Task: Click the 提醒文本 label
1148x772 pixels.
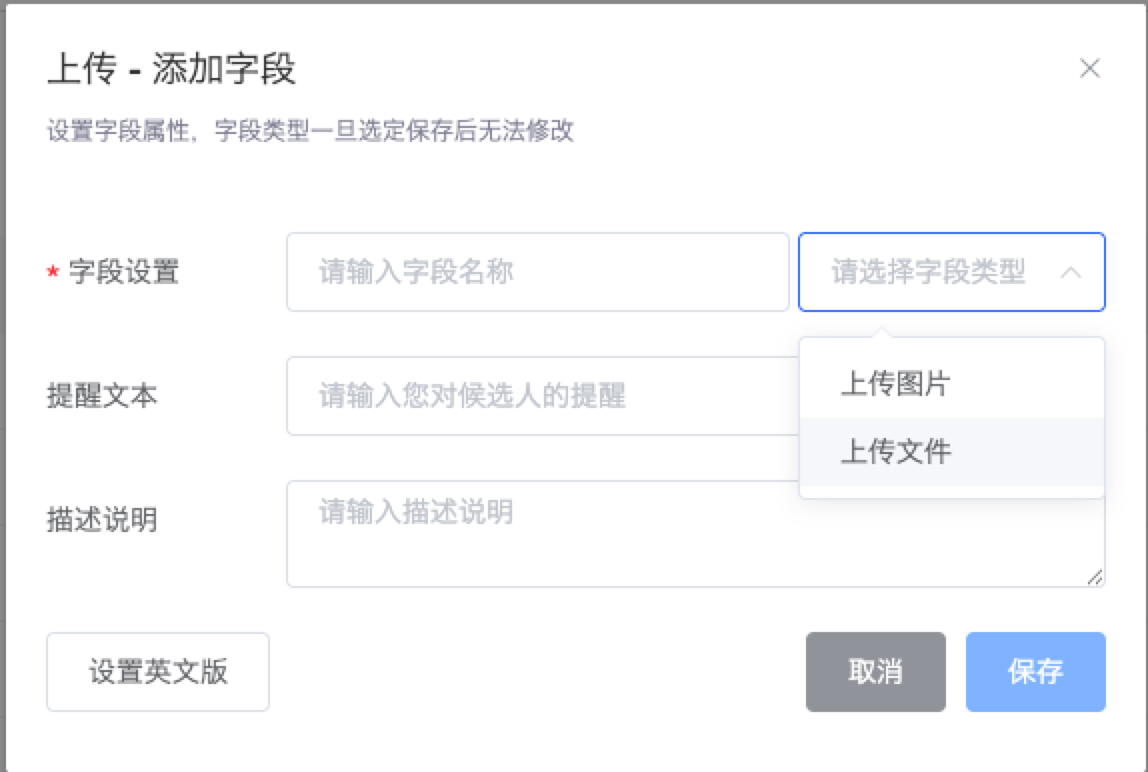Action: 102,396
